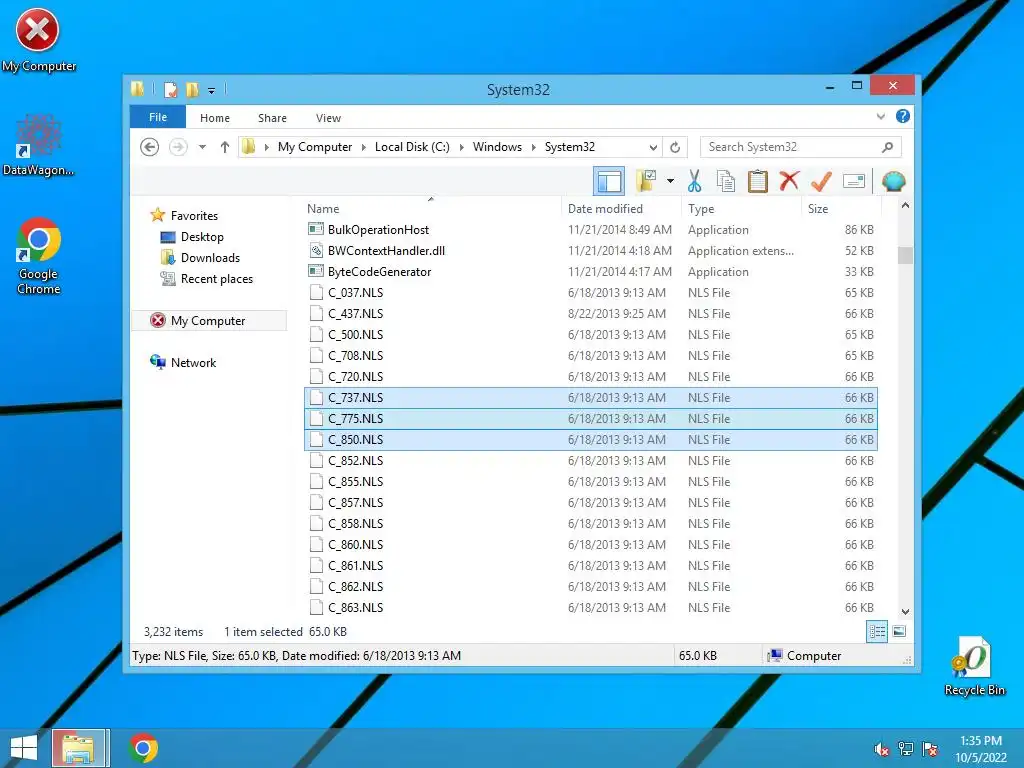The image size is (1024, 768).
Task: Open the Customize Quick Access Toolbar dropdown
Action: coord(212,91)
